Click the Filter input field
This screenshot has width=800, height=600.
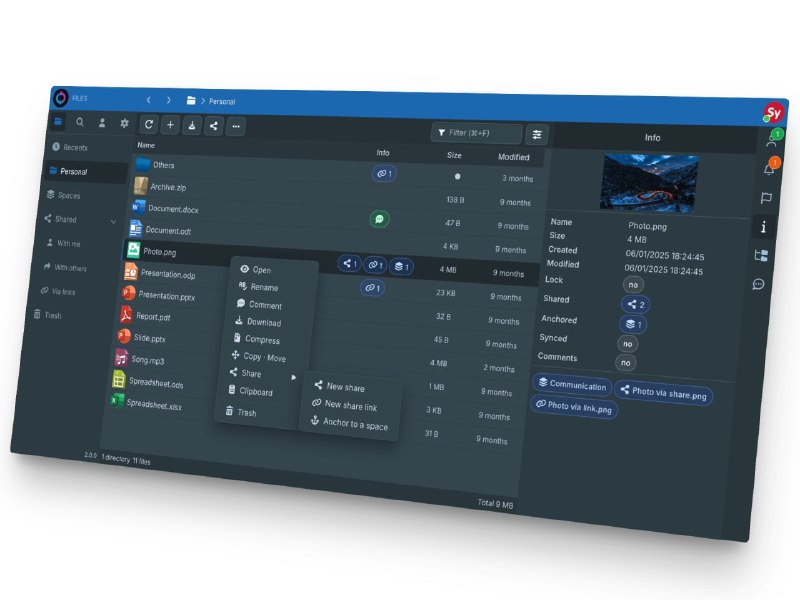coord(477,133)
